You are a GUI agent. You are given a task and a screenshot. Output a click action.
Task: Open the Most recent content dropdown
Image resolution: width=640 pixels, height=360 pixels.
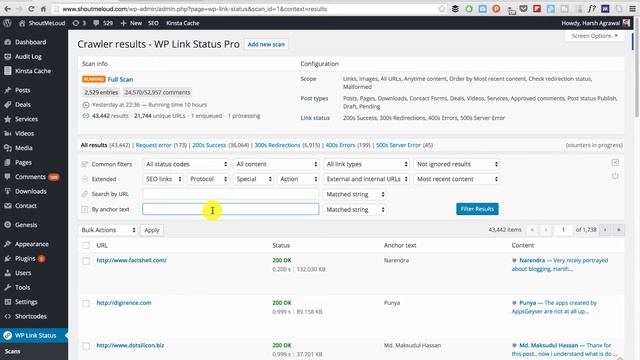(x=457, y=179)
